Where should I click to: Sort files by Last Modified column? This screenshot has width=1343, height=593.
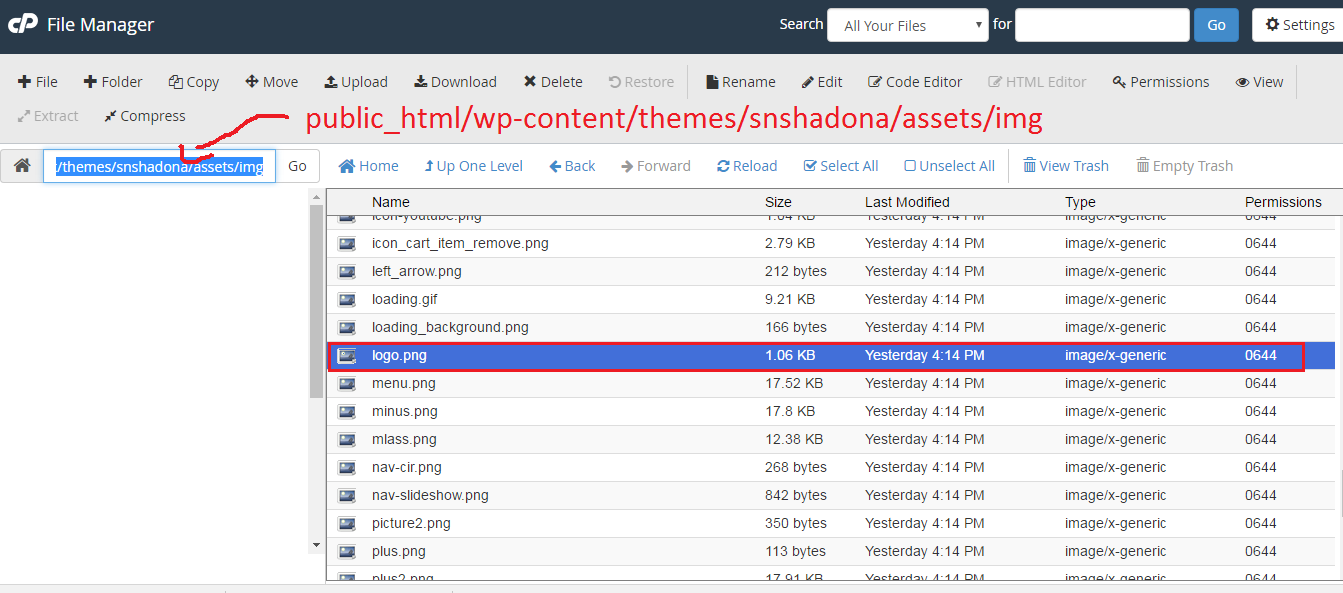[907, 202]
